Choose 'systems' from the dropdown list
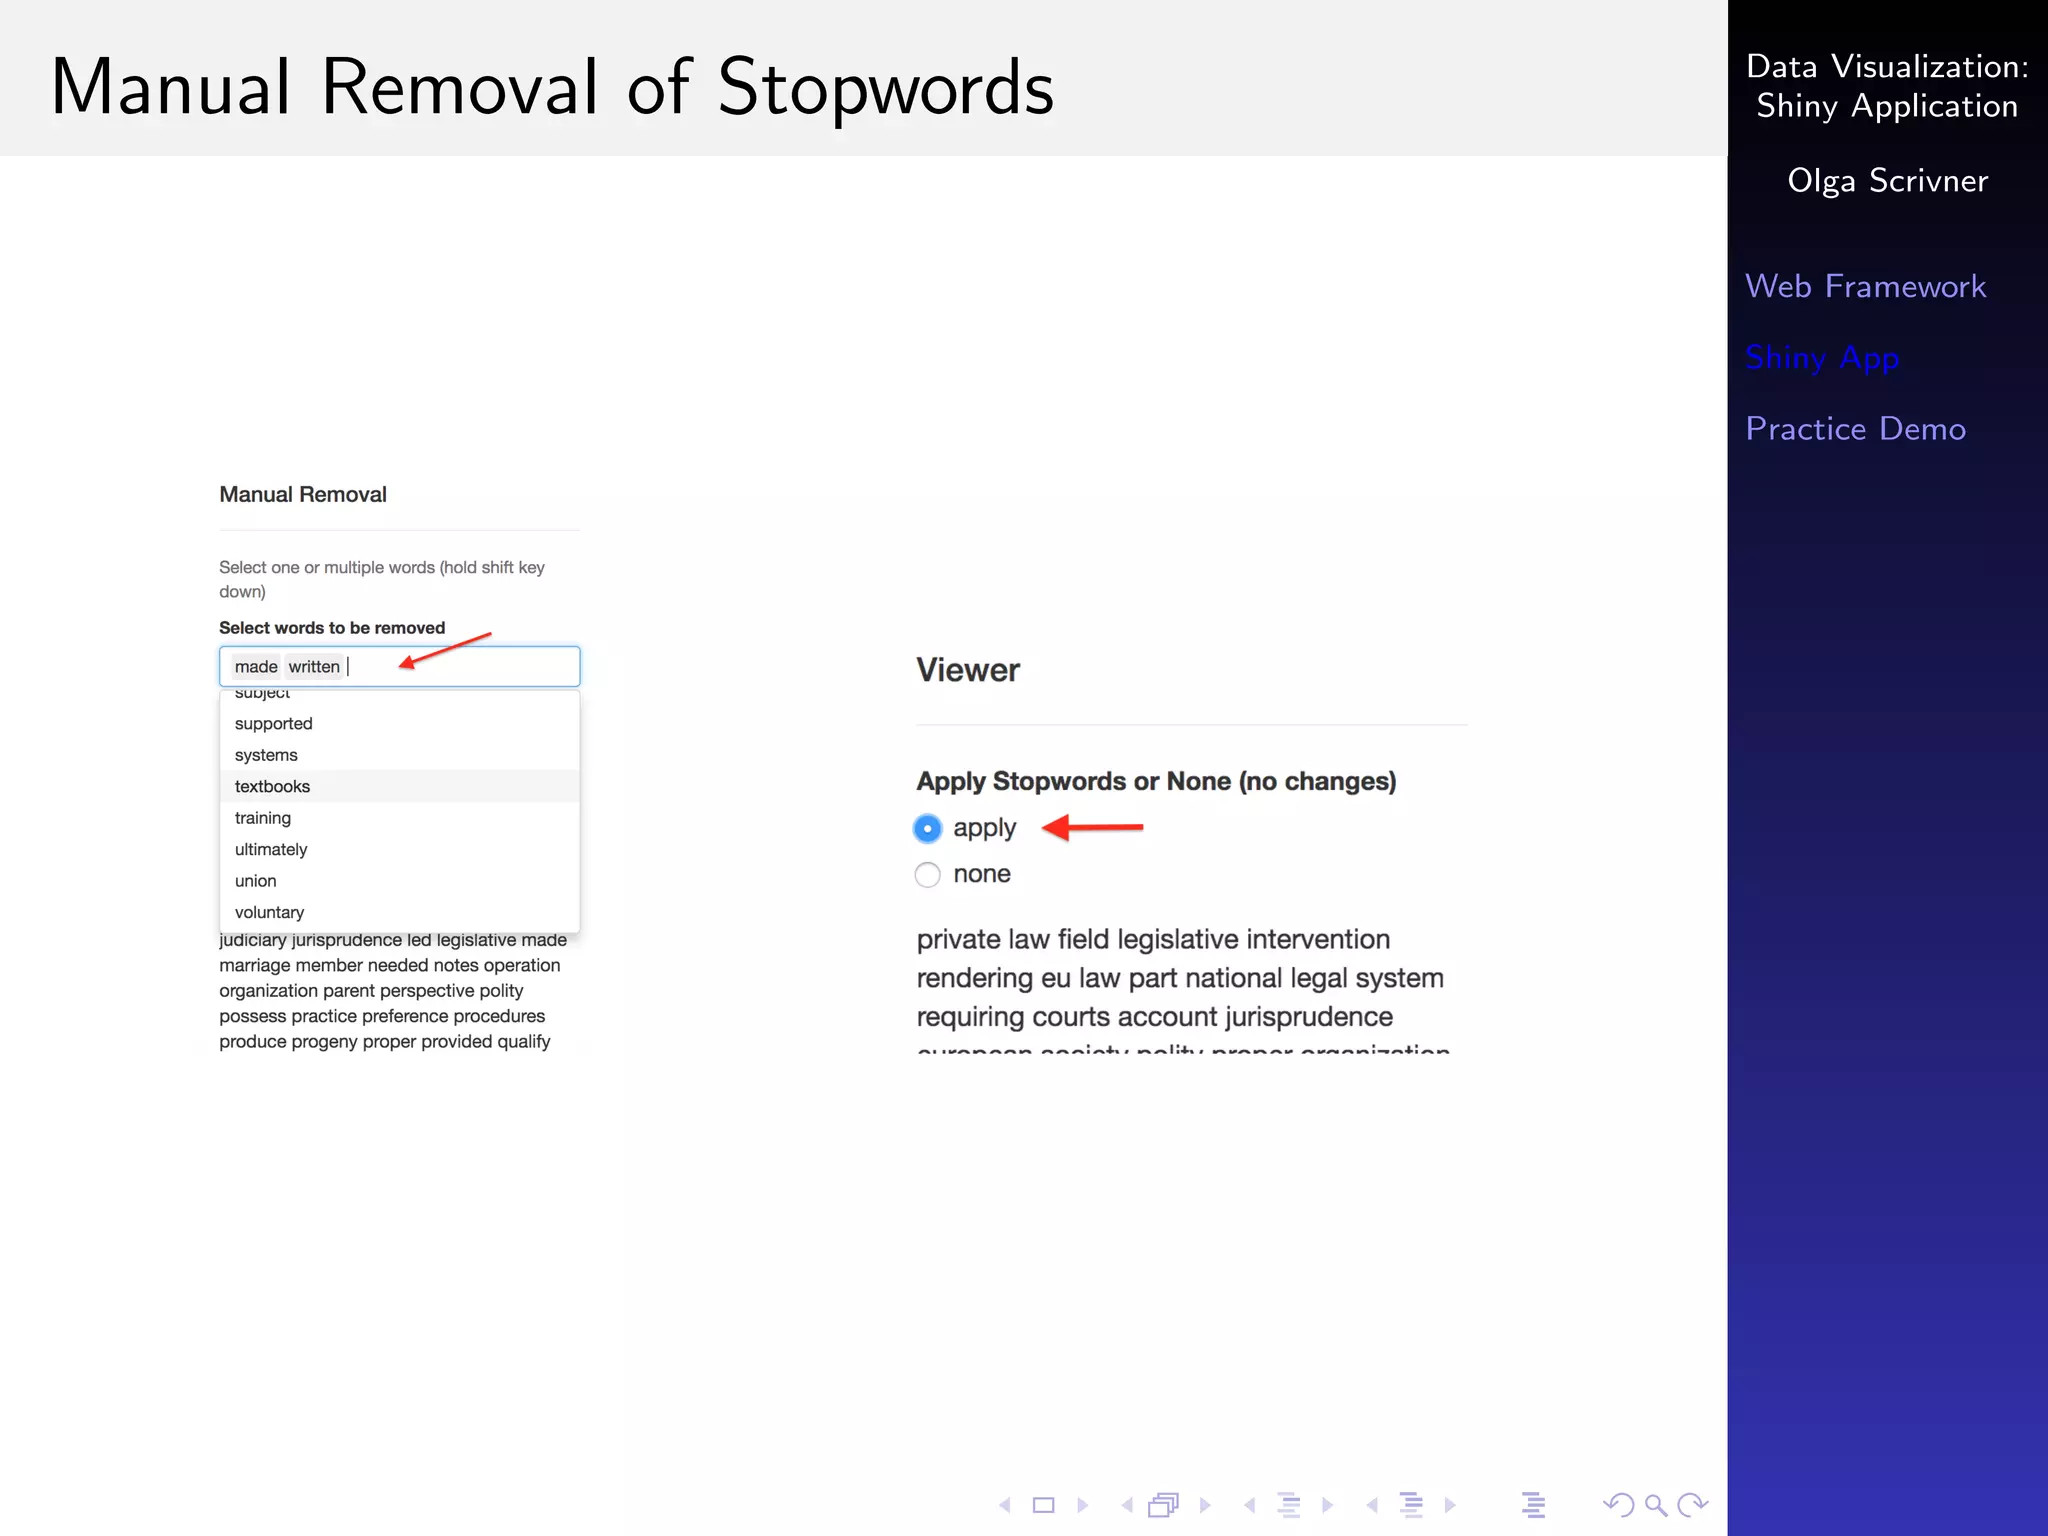Screen dimensions: 2048x1536 pos(399,755)
